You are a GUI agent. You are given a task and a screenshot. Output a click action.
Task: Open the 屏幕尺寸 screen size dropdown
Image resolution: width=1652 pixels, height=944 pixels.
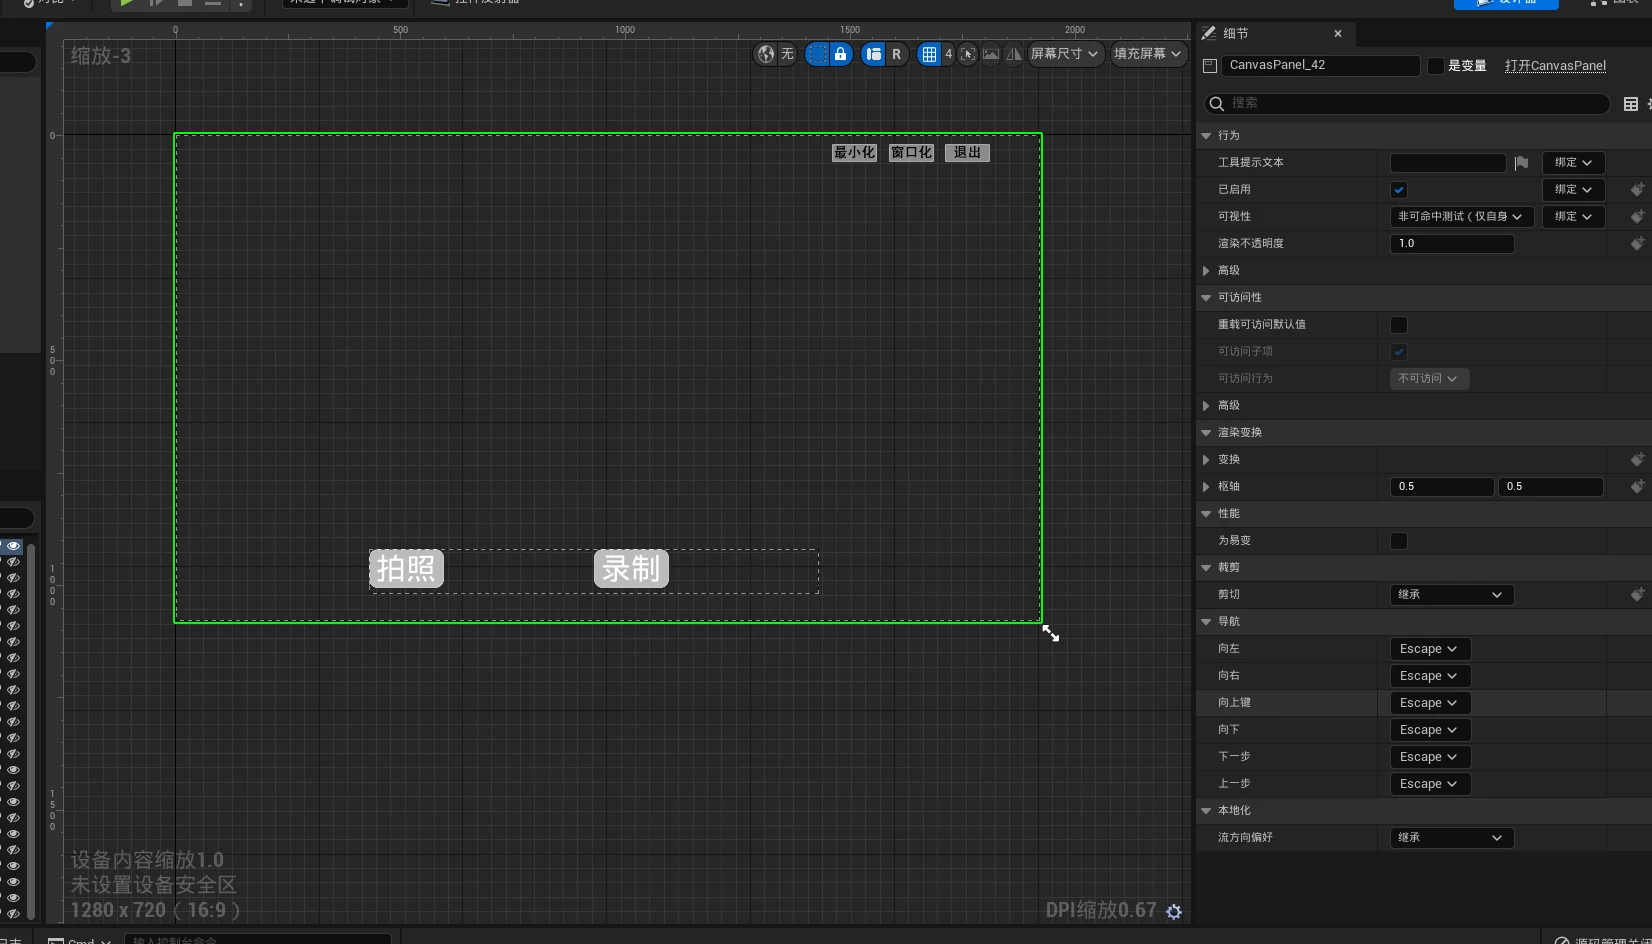(1065, 54)
